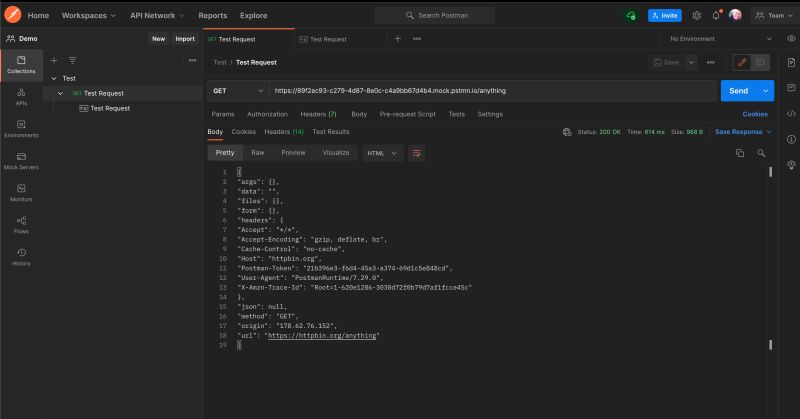The width and height of the screenshot is (800, 419).
Task: Switch to request Headers (7) tab
Action: tap(318, 114)
